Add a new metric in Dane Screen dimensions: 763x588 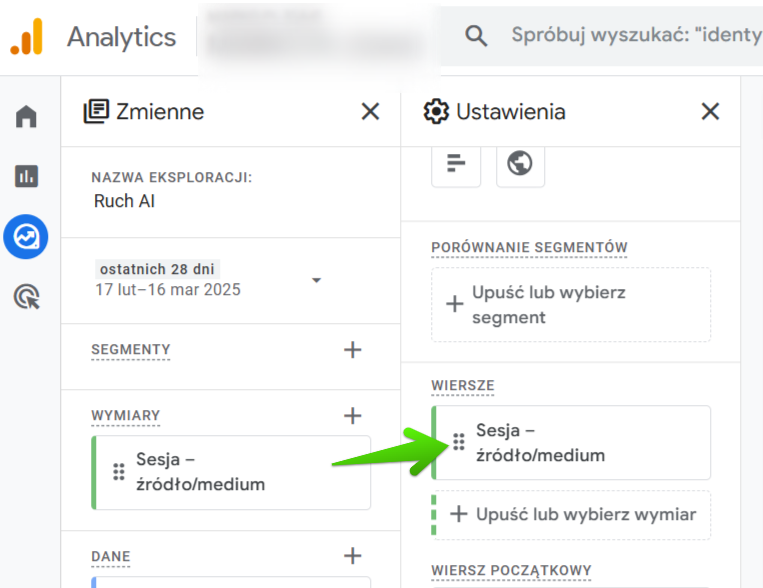352,557
